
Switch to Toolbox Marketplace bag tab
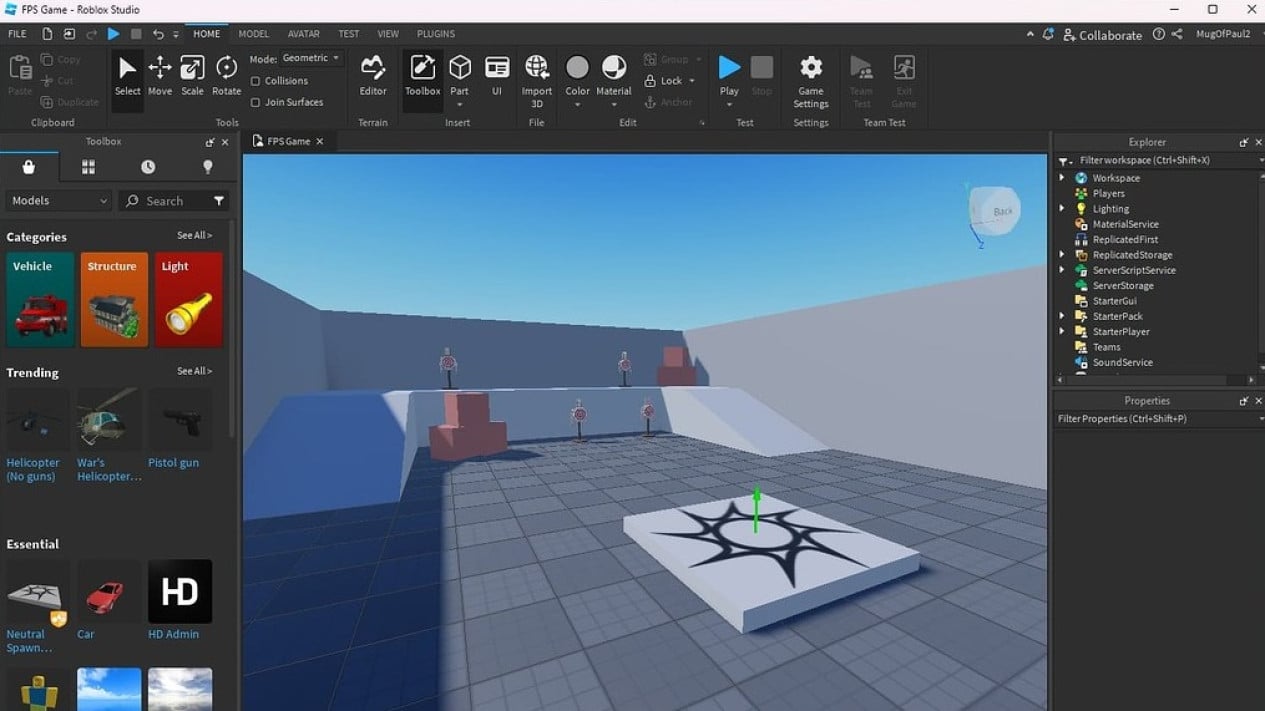tap(29, 167)
